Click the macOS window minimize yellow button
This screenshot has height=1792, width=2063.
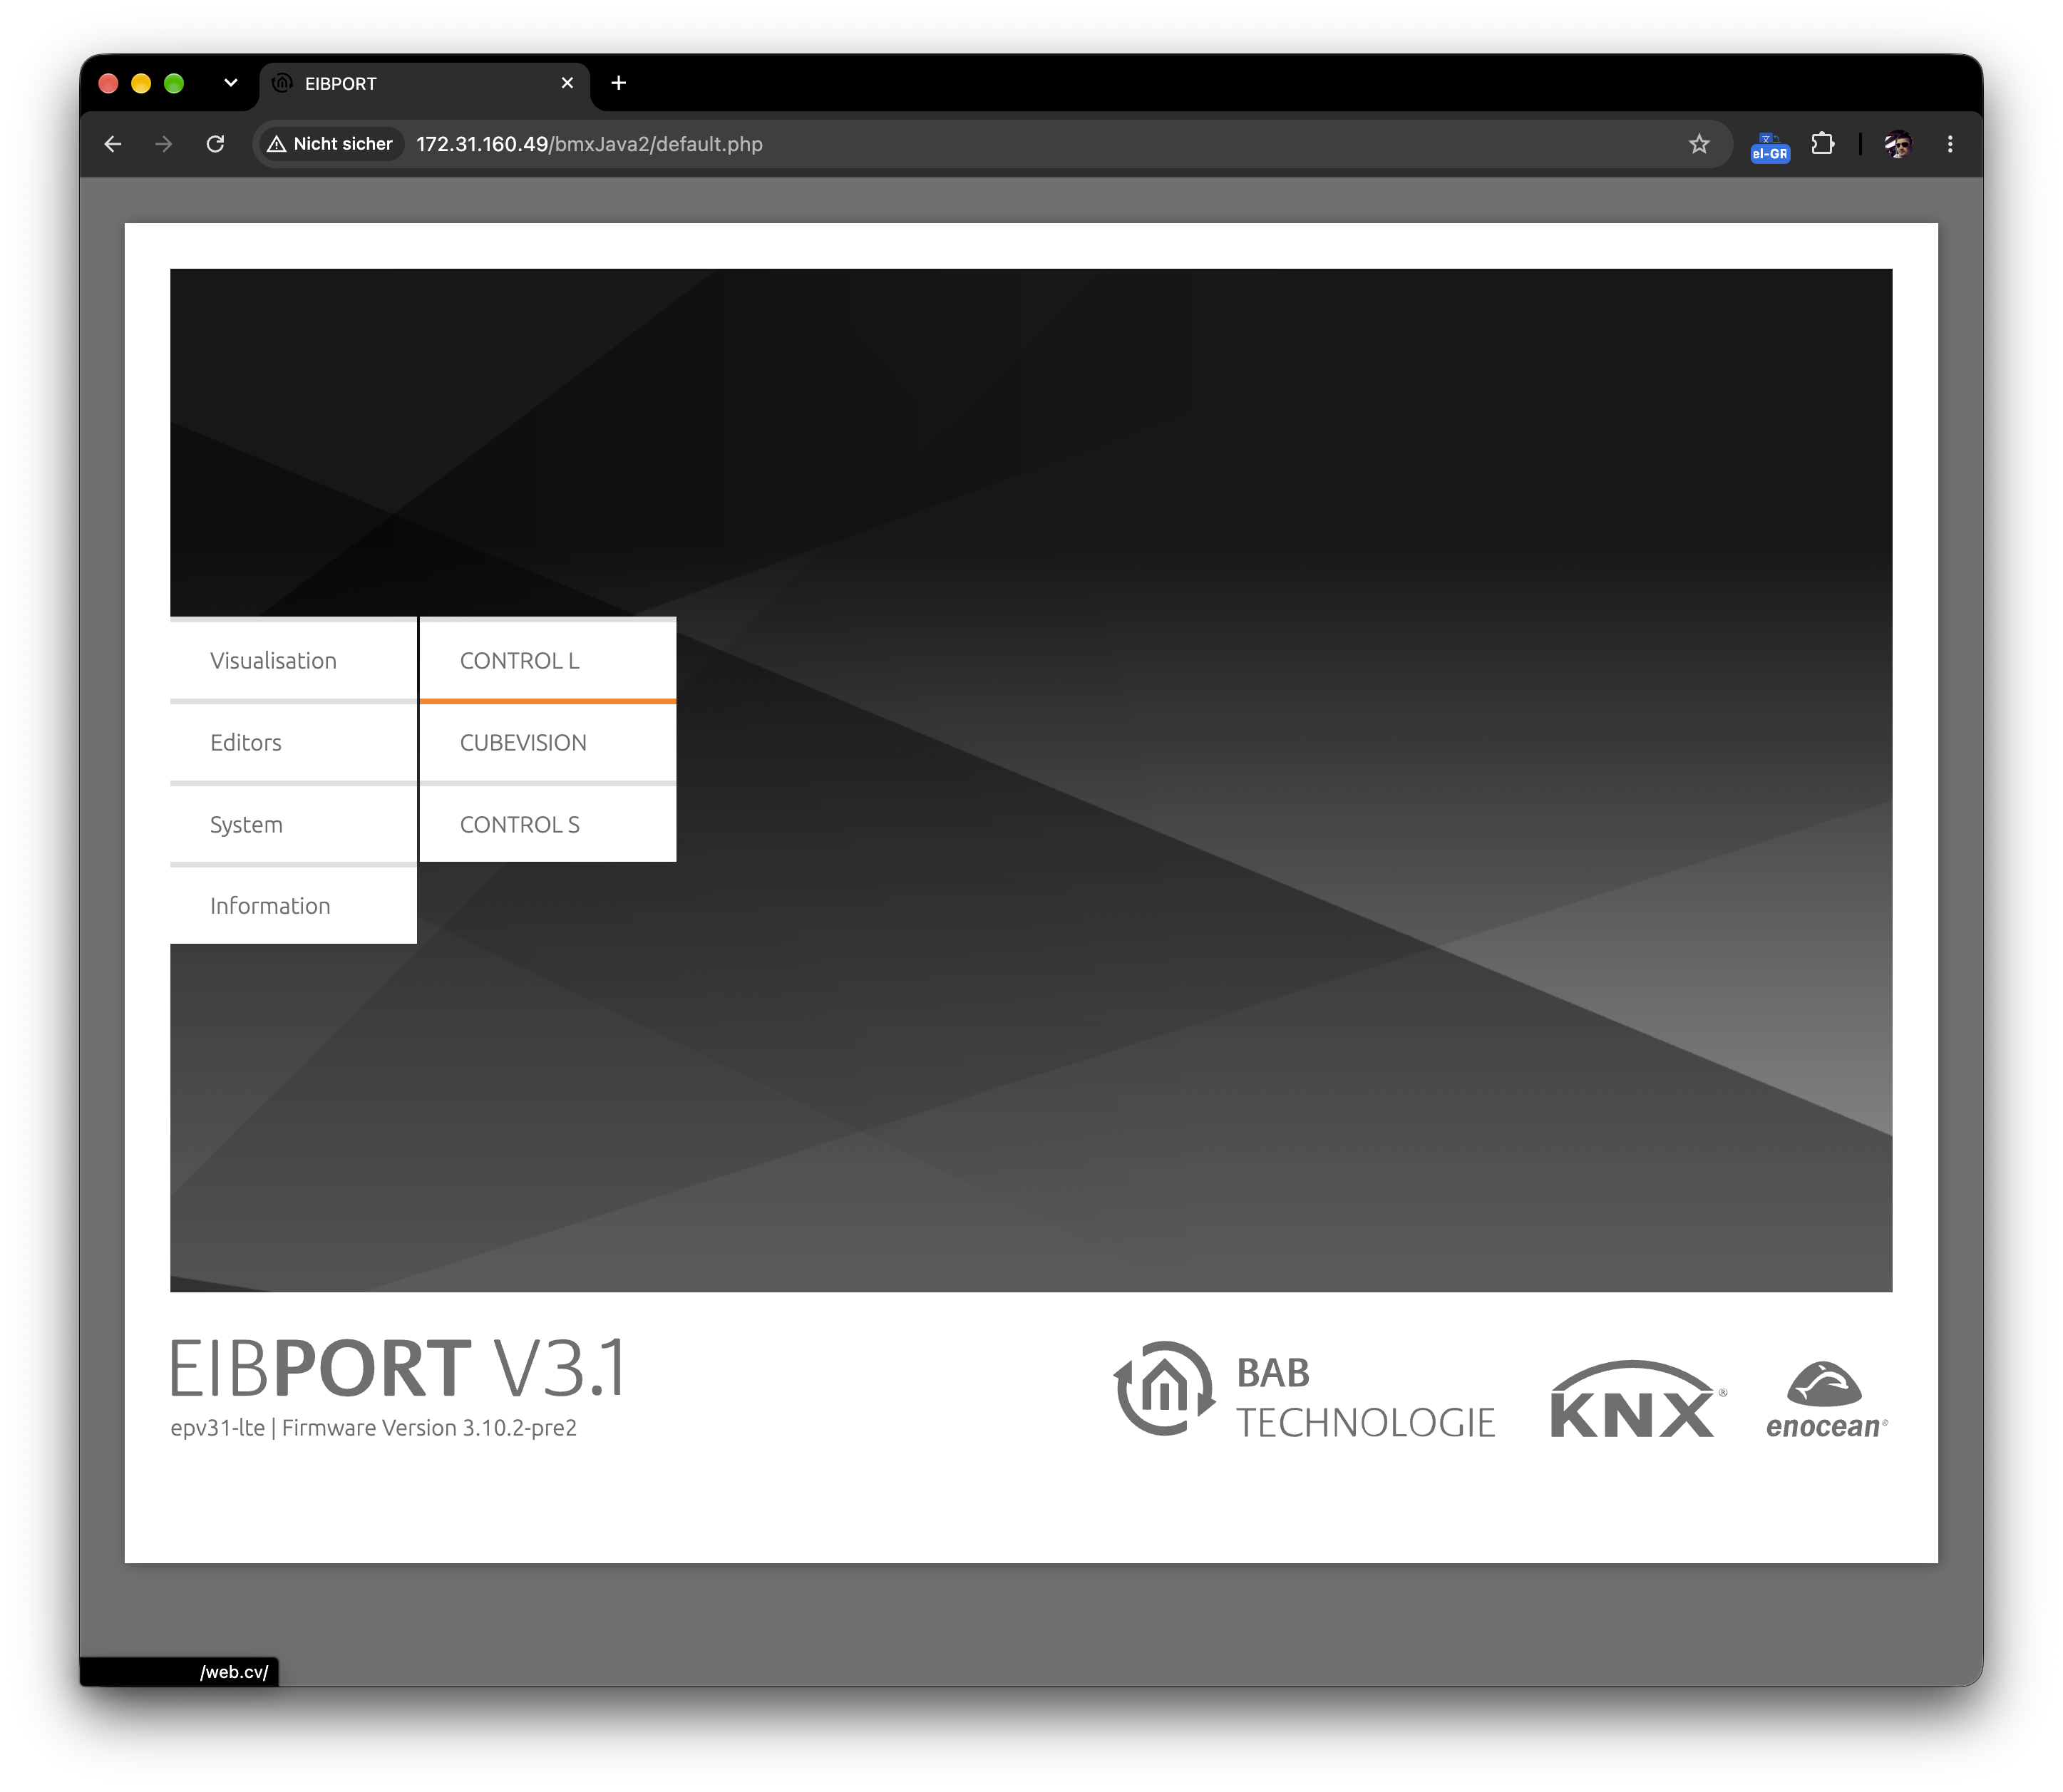tap(141, 83)
